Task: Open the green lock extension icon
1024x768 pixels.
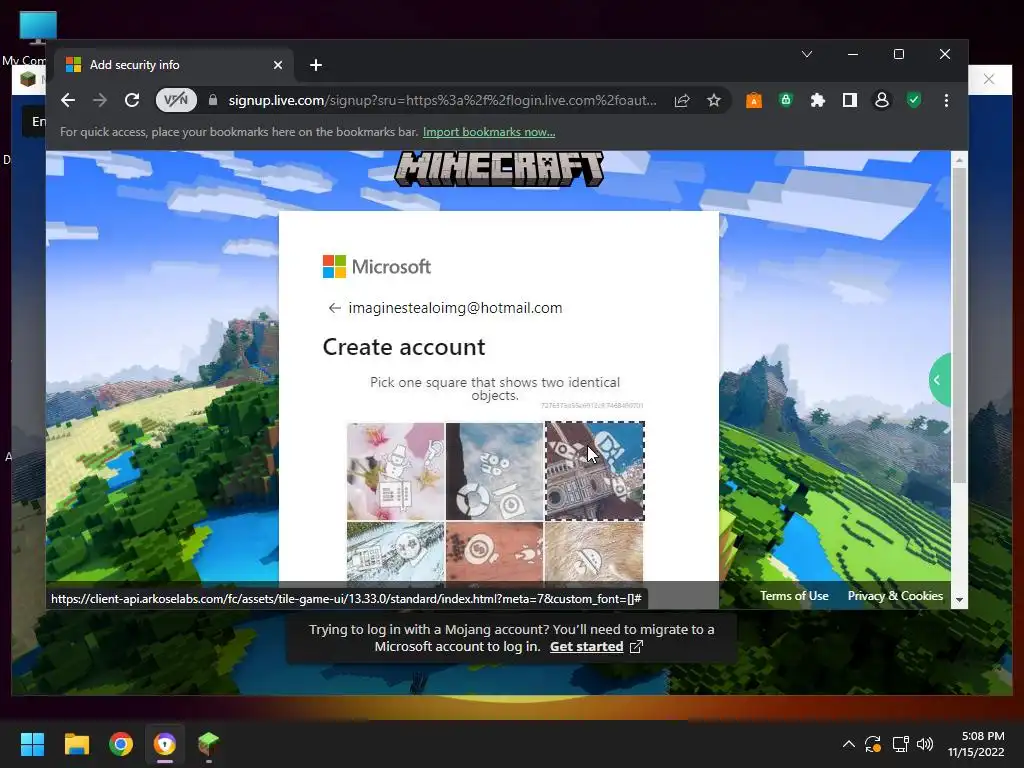Action: tap(786, 100)
